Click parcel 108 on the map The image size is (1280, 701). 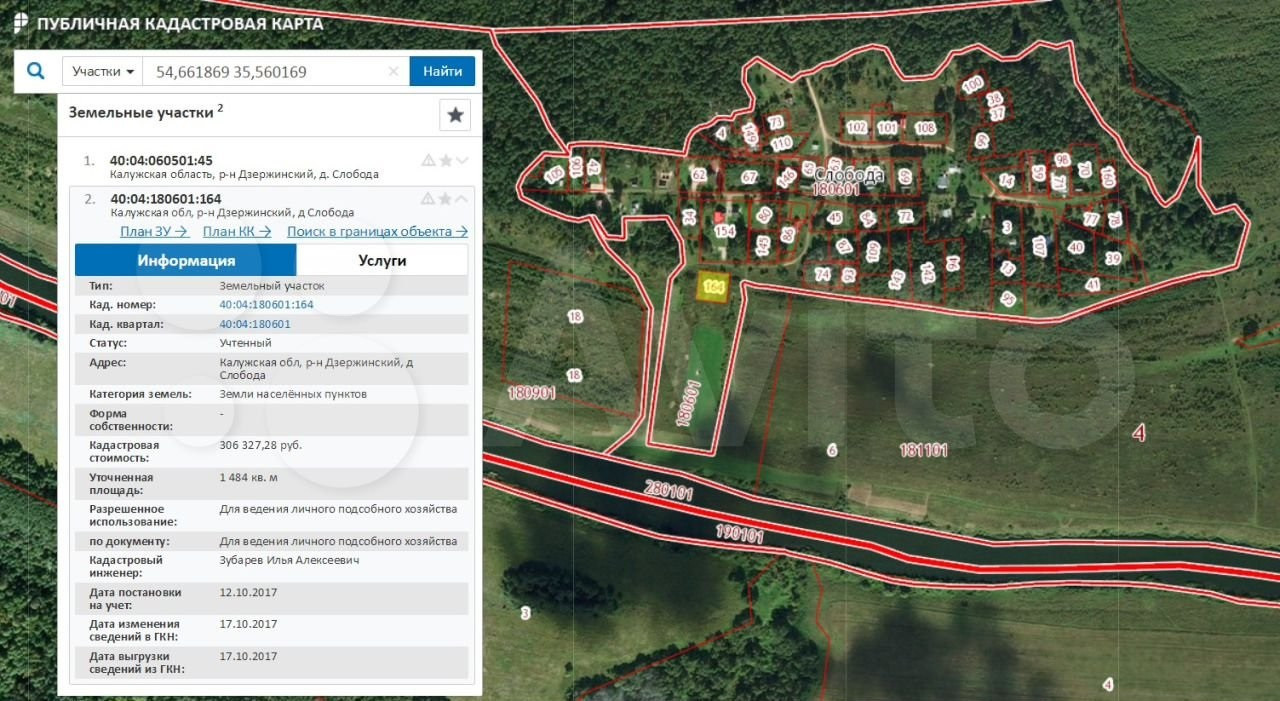(x=925, y=128)
